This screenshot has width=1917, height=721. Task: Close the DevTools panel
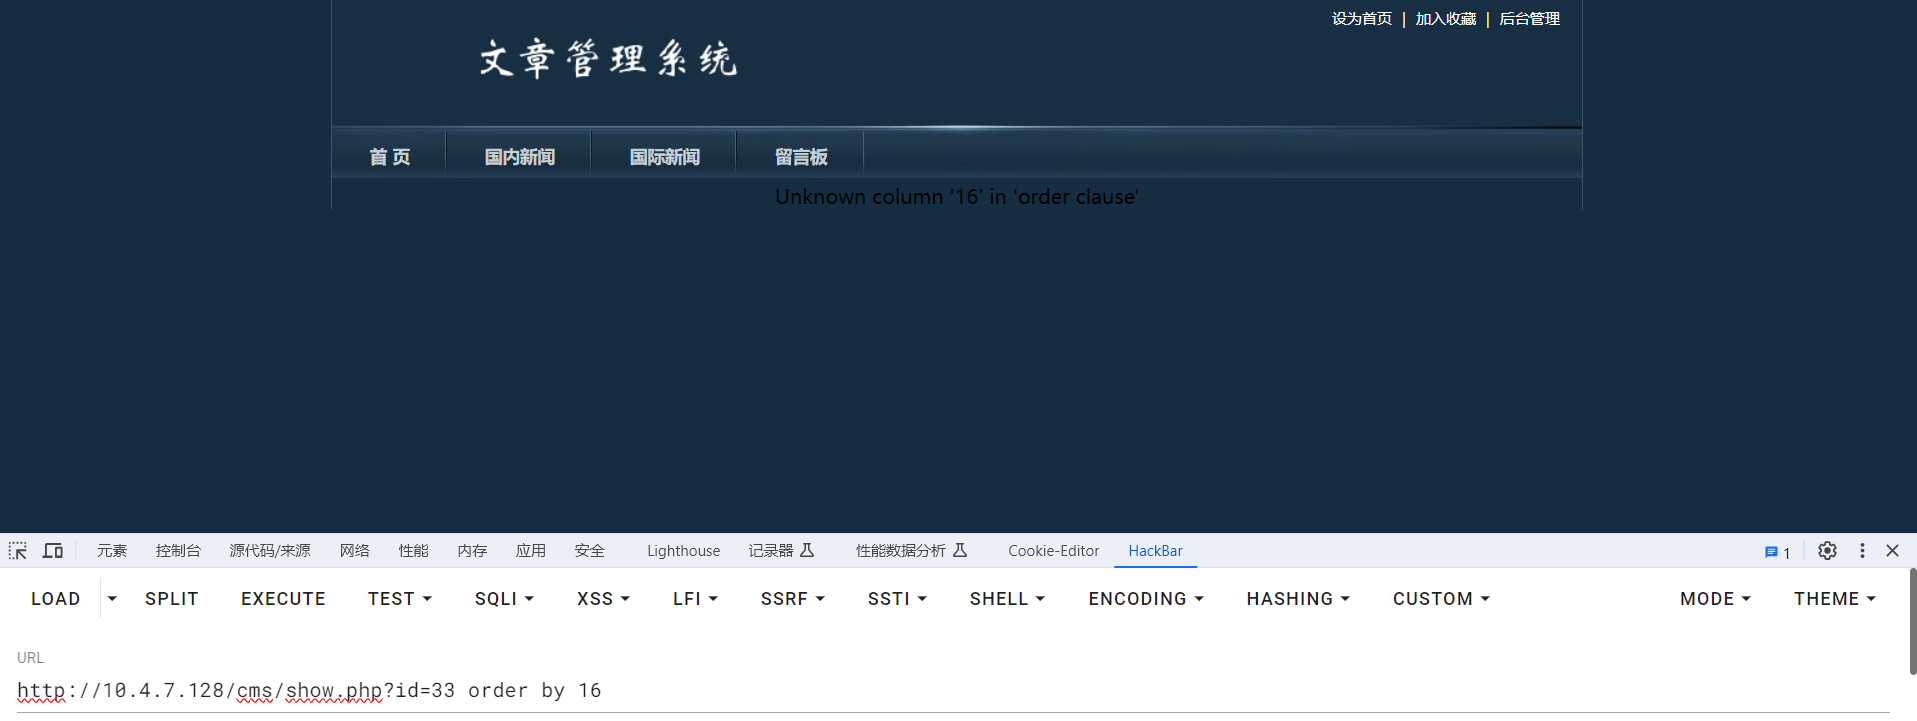pos(1892,551)
